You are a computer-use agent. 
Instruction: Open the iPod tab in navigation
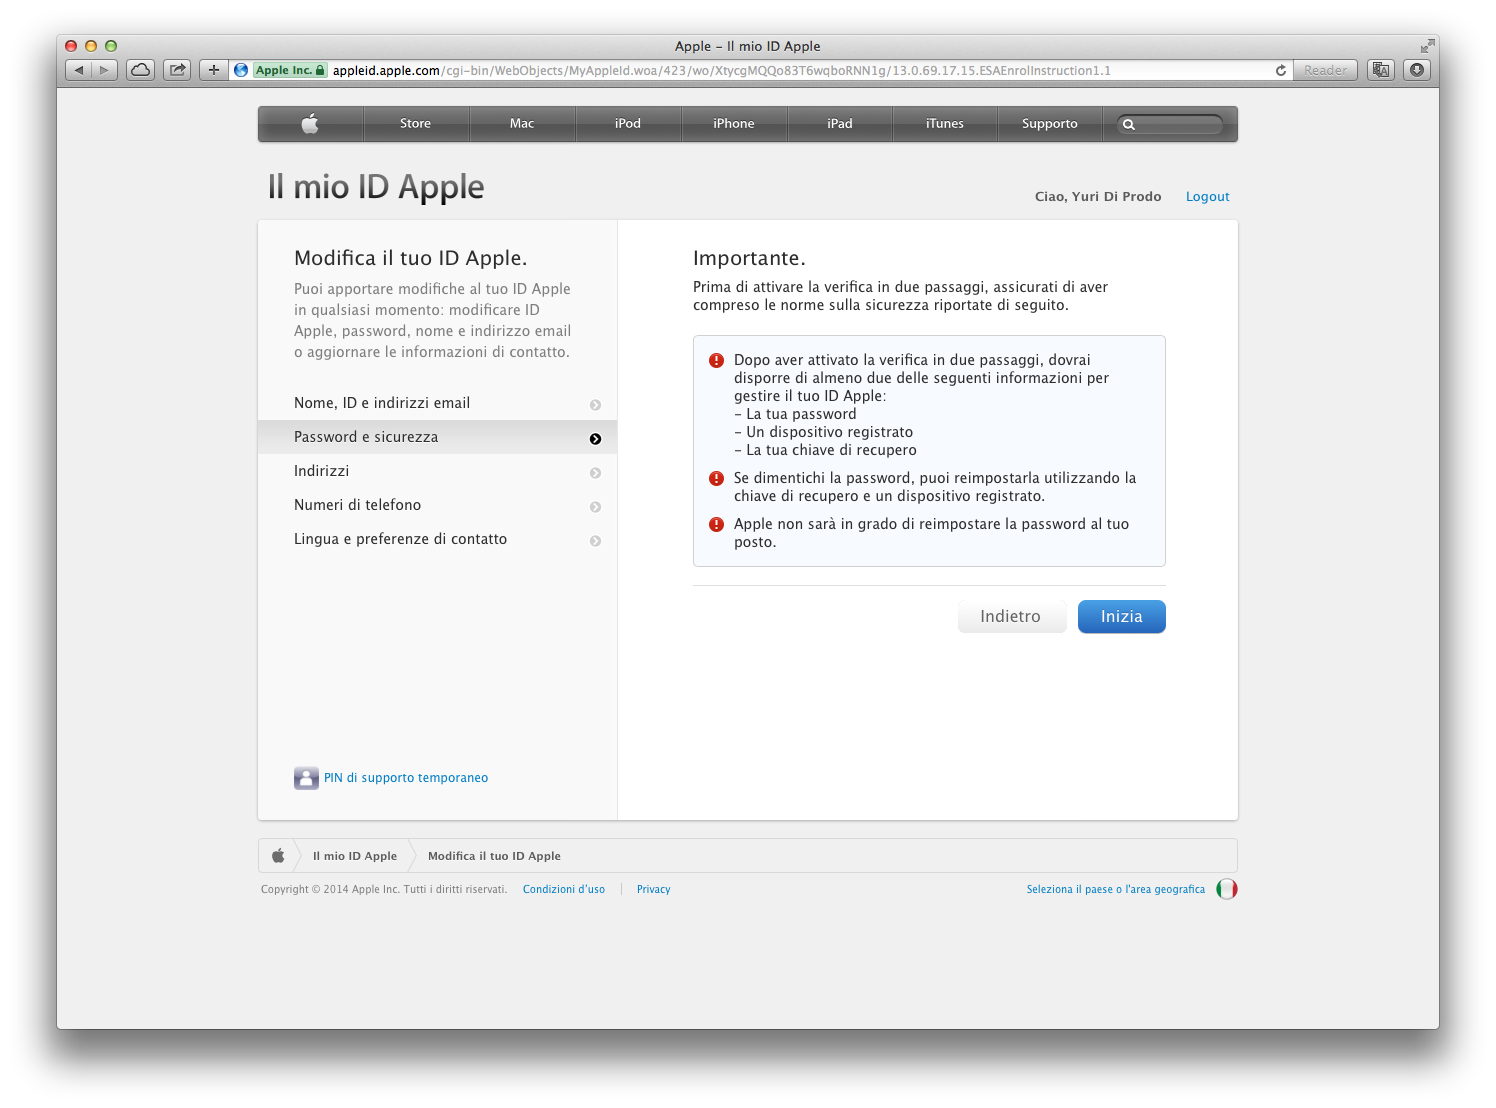pos(628,124)
